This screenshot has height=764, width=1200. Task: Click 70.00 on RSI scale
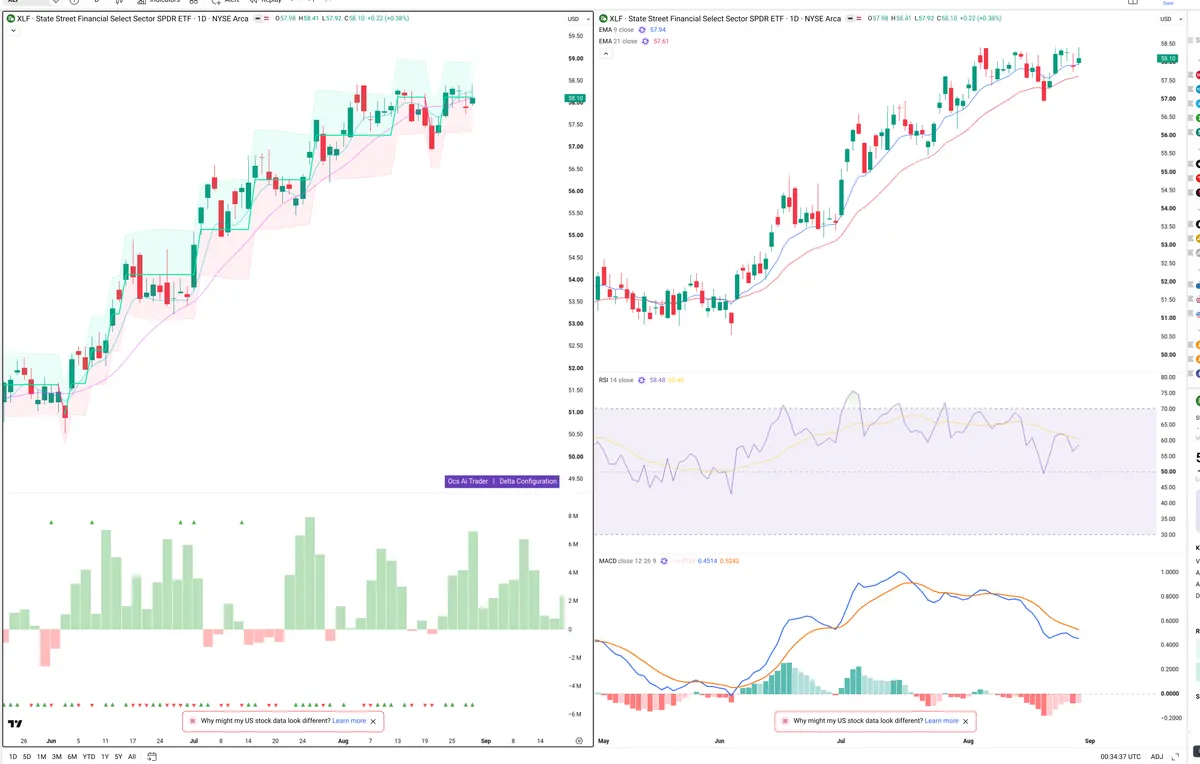1167,409
